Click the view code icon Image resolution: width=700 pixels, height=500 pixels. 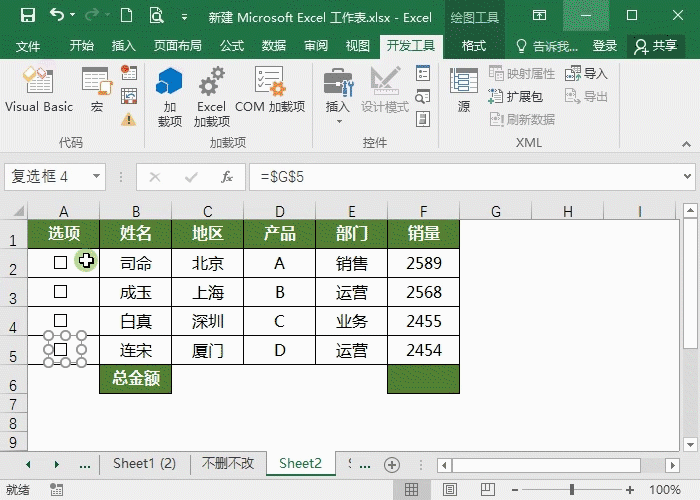422,96
